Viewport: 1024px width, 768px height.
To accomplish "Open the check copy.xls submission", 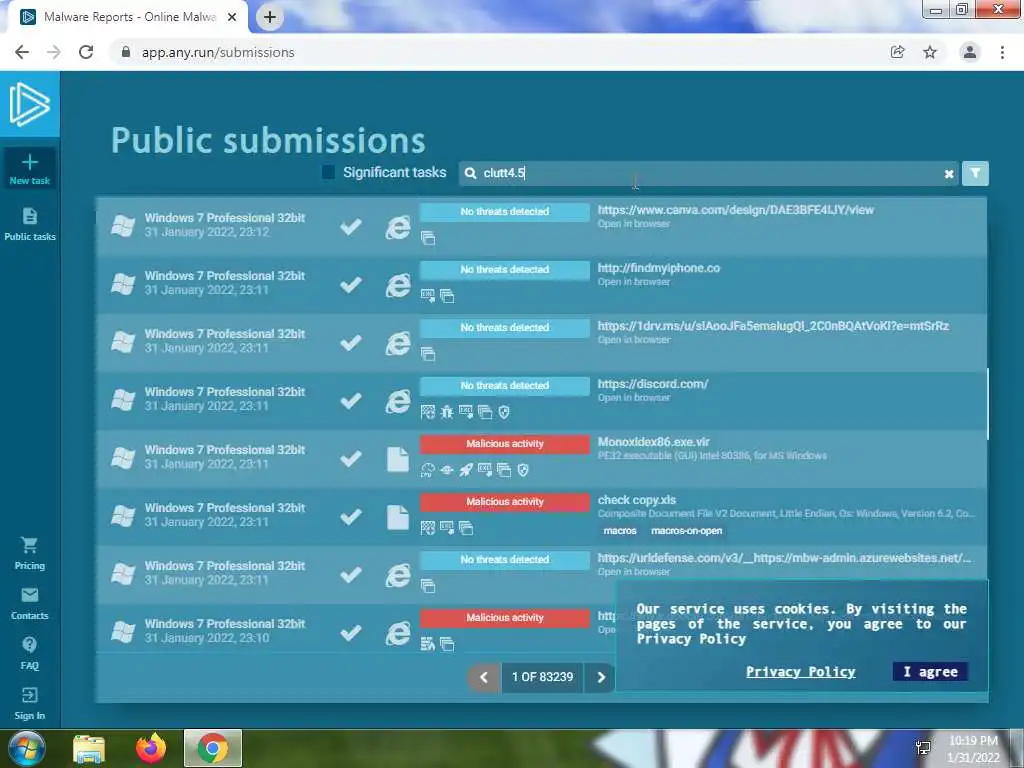I will [x=637, y=500].
